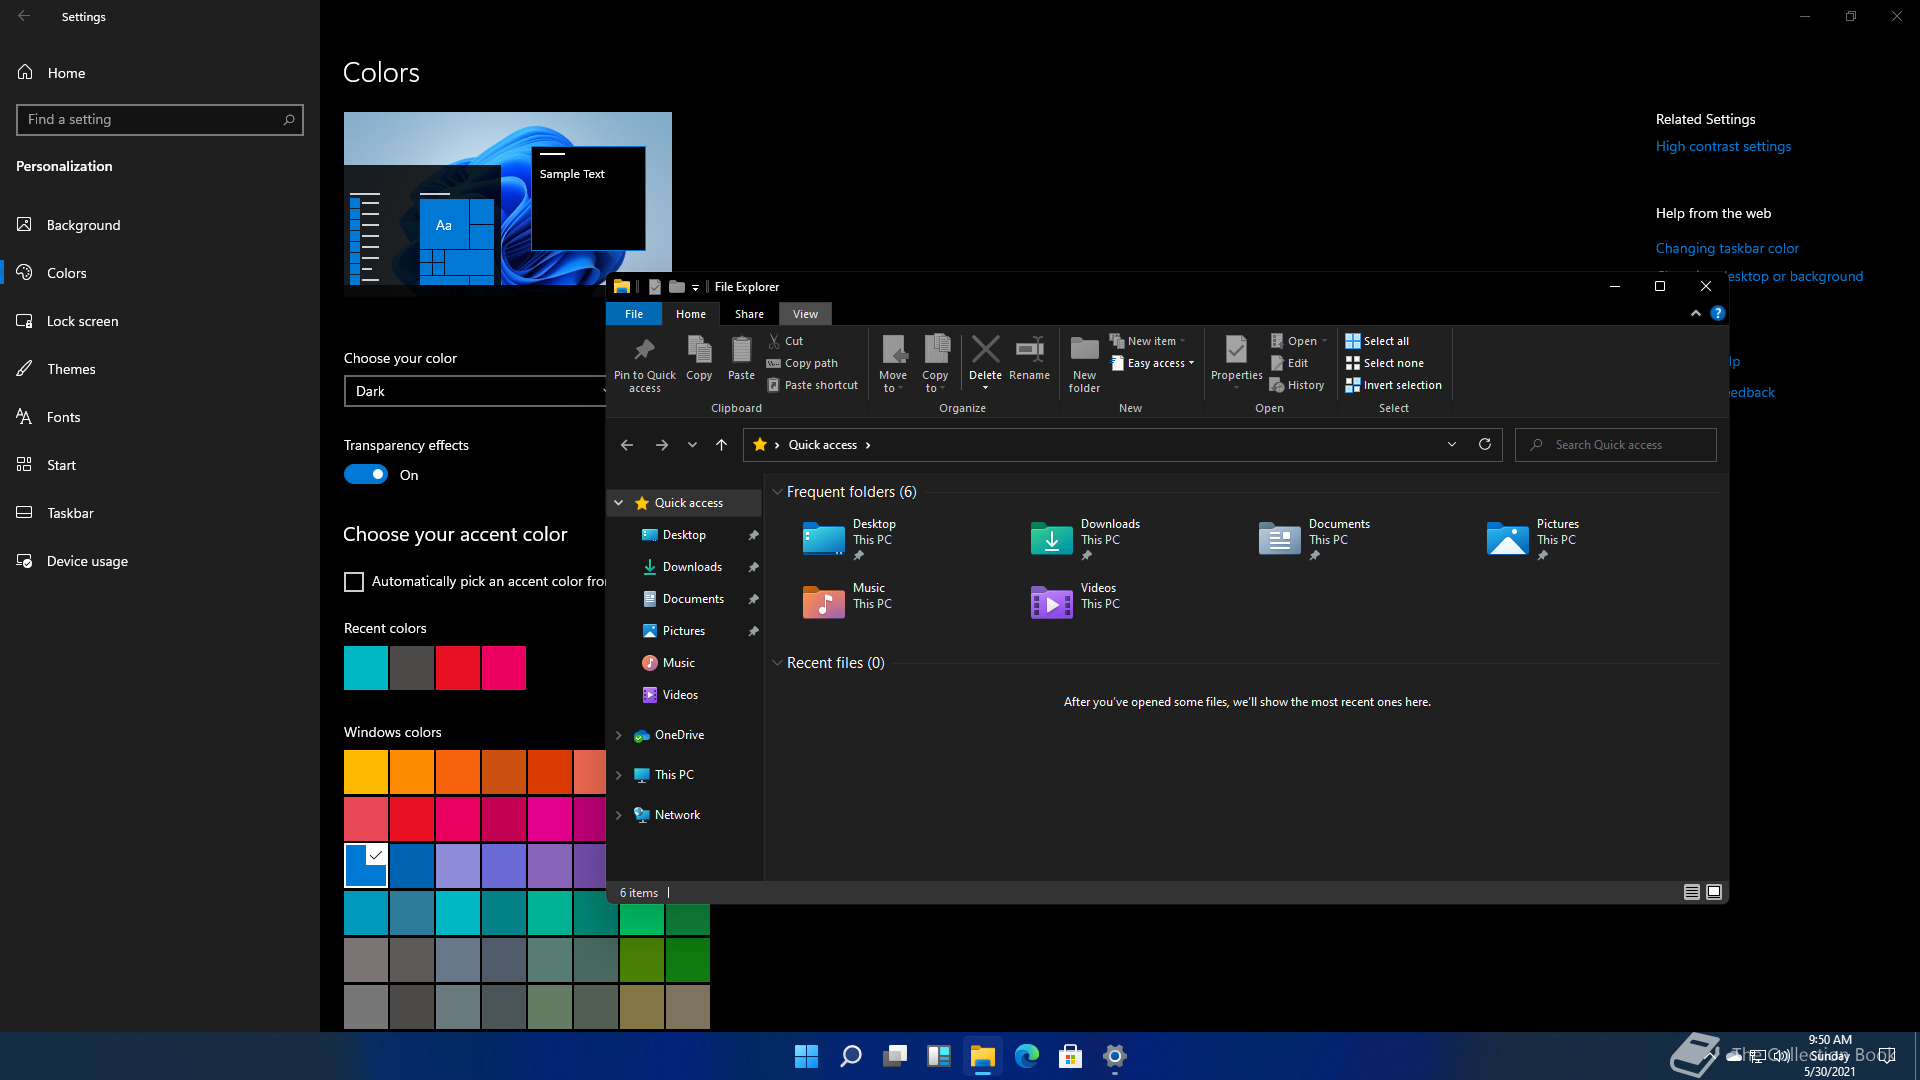This screenshot has width=1920, height=1080.
Task: Click the Search Quick access field
Action: tap(1616, 445)
